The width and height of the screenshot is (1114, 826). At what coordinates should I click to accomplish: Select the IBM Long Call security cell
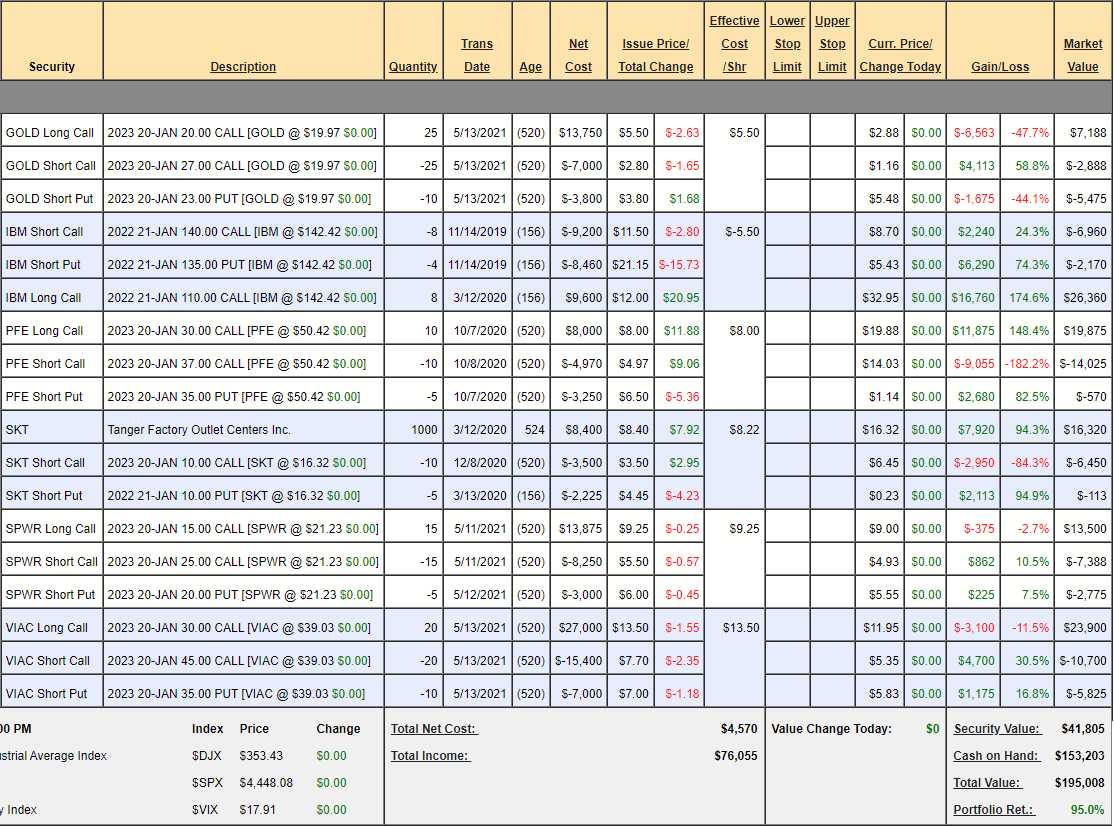click(44, 297)
